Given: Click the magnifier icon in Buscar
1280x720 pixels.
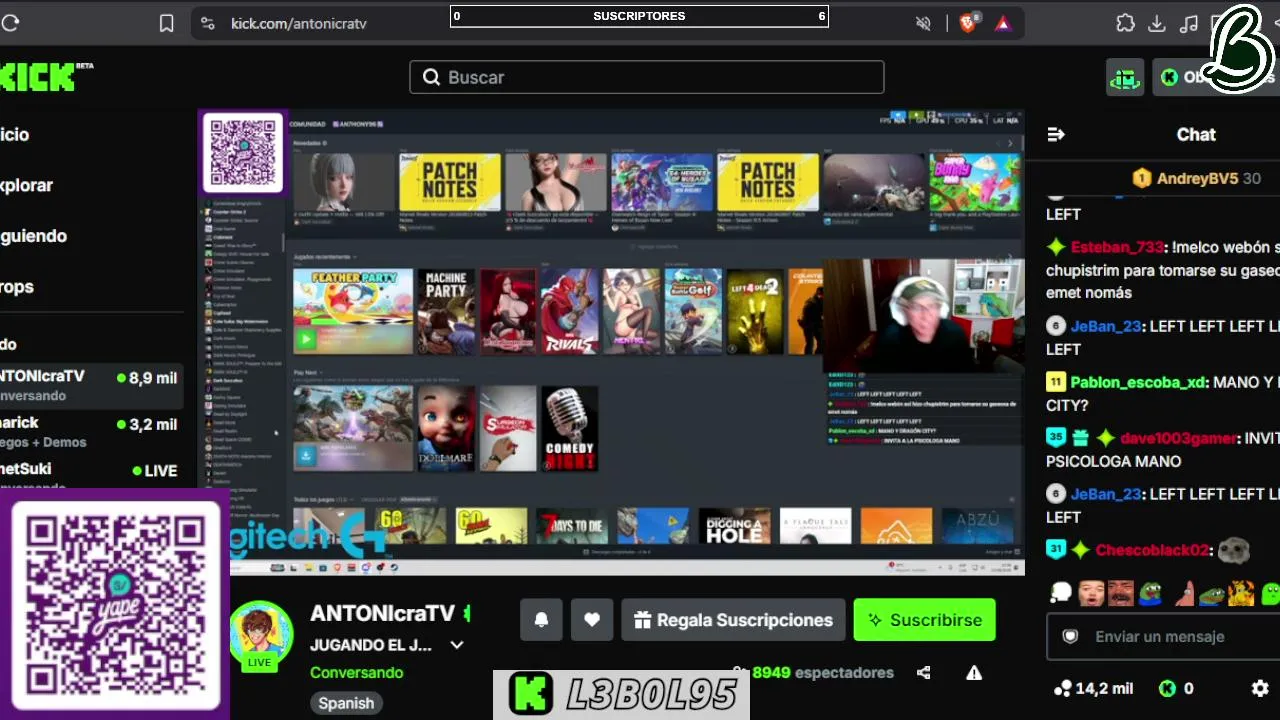Looking at the screenshot, I should coord(431,77).
